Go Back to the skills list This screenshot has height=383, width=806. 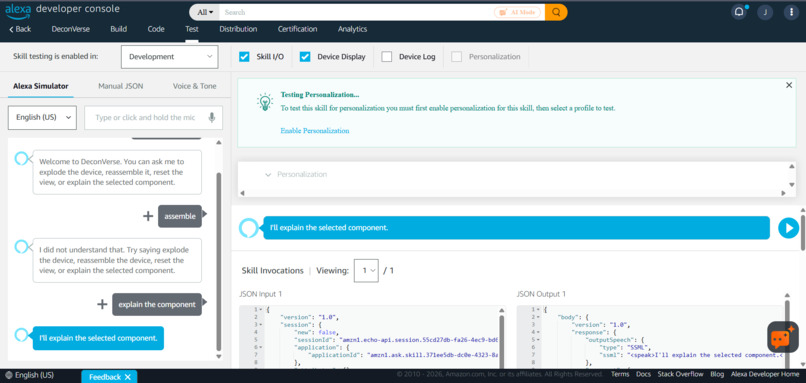[x=20, y=29]
